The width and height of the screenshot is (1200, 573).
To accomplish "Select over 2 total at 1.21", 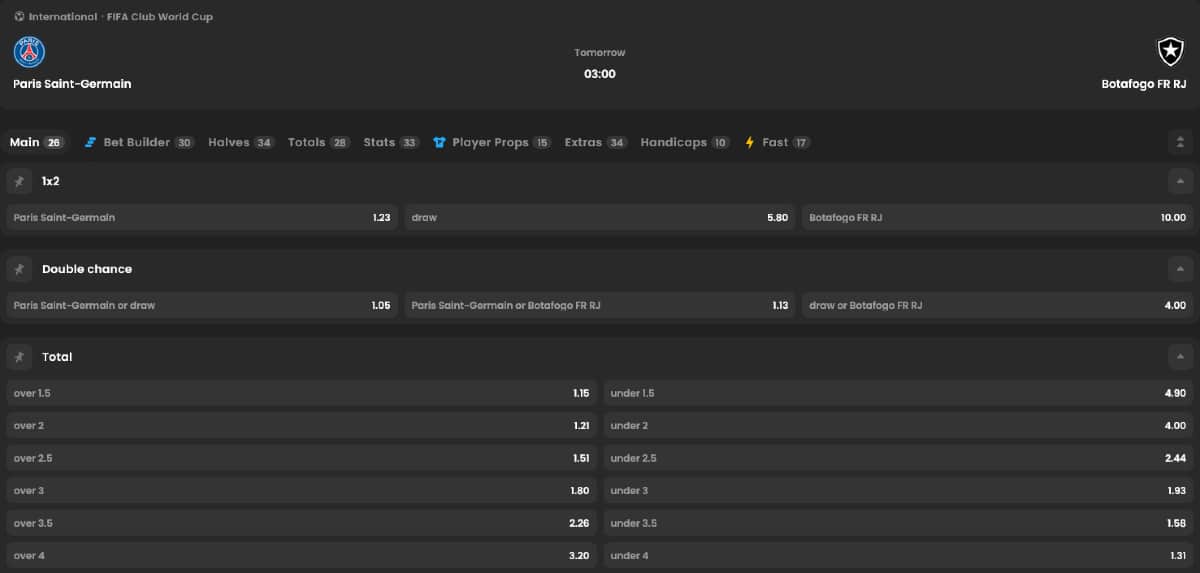I will pyautogui.click(x=302, y=425).
